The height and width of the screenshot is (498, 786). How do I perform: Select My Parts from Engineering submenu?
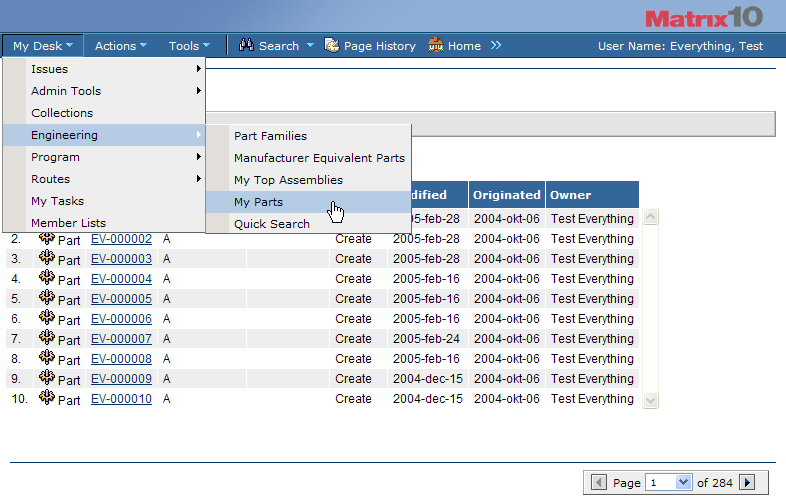(258, 202)
